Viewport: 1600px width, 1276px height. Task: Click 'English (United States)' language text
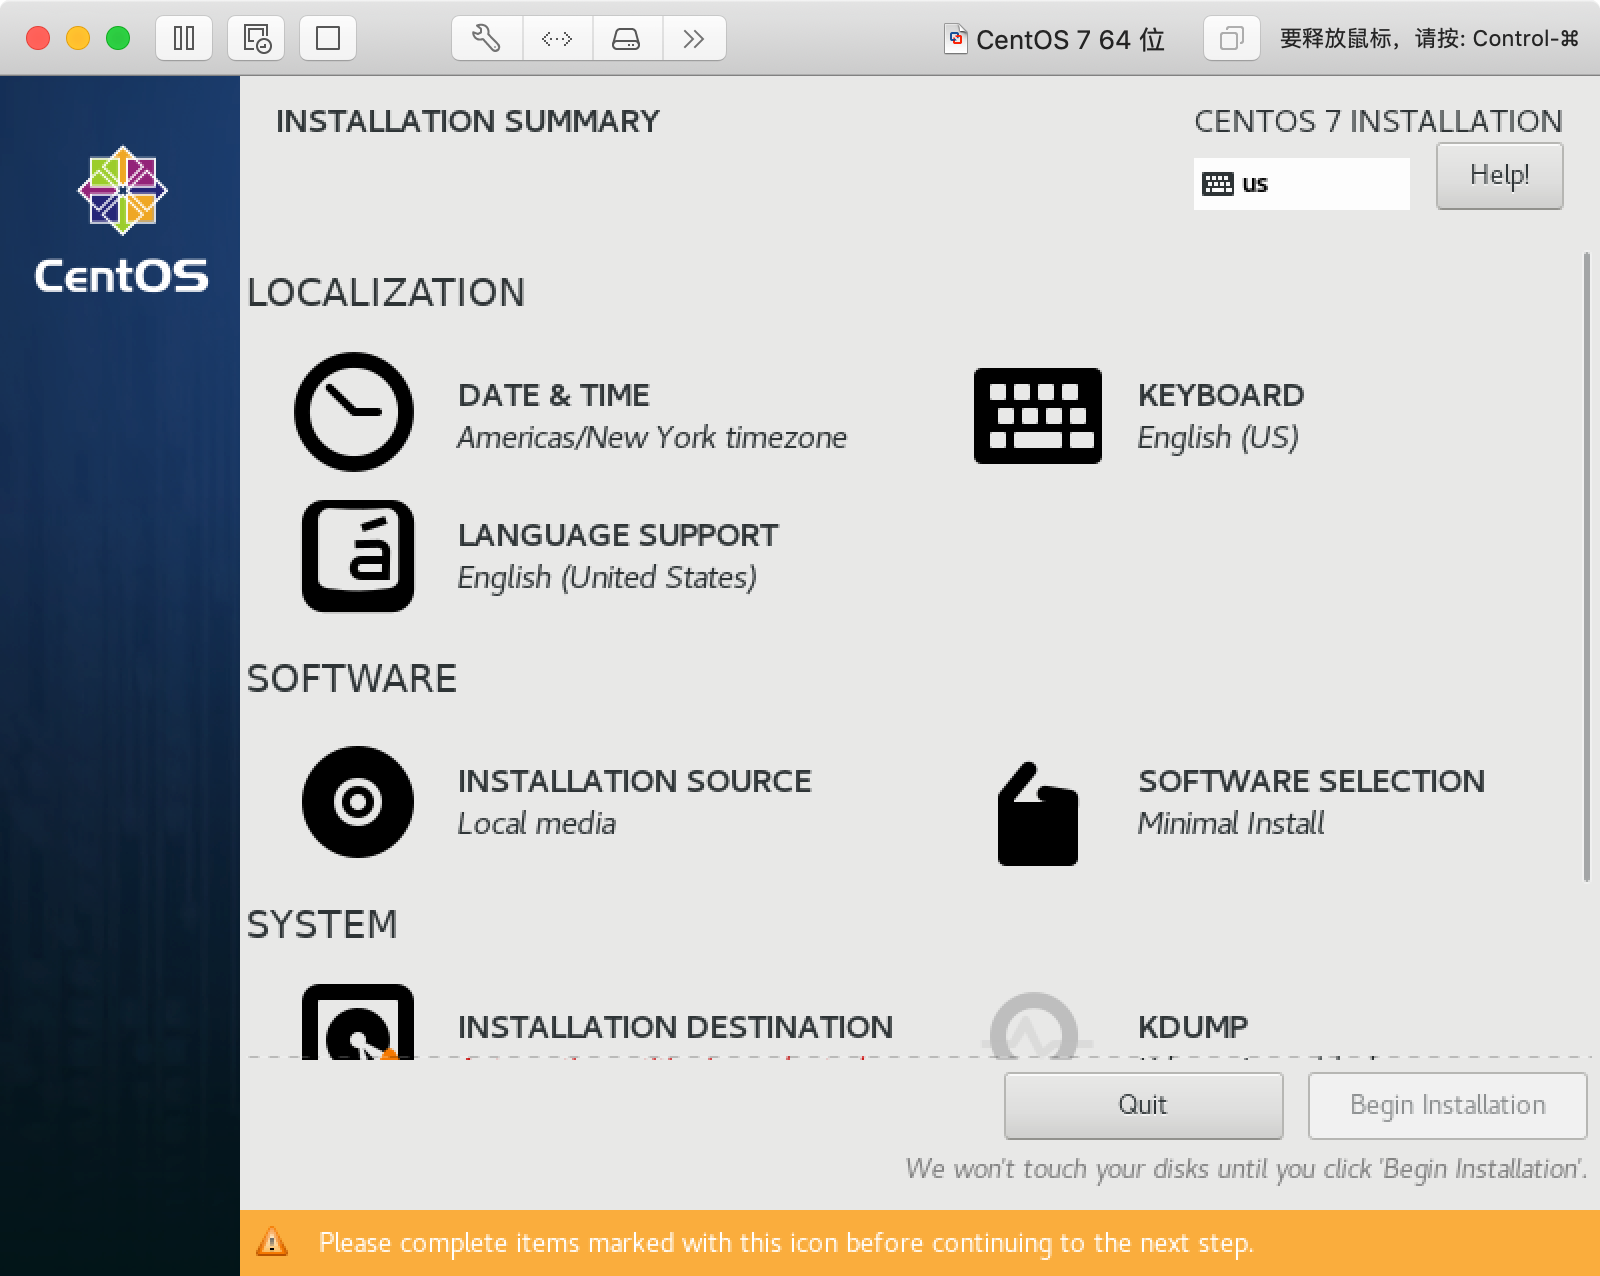click(x=607, y=577)
